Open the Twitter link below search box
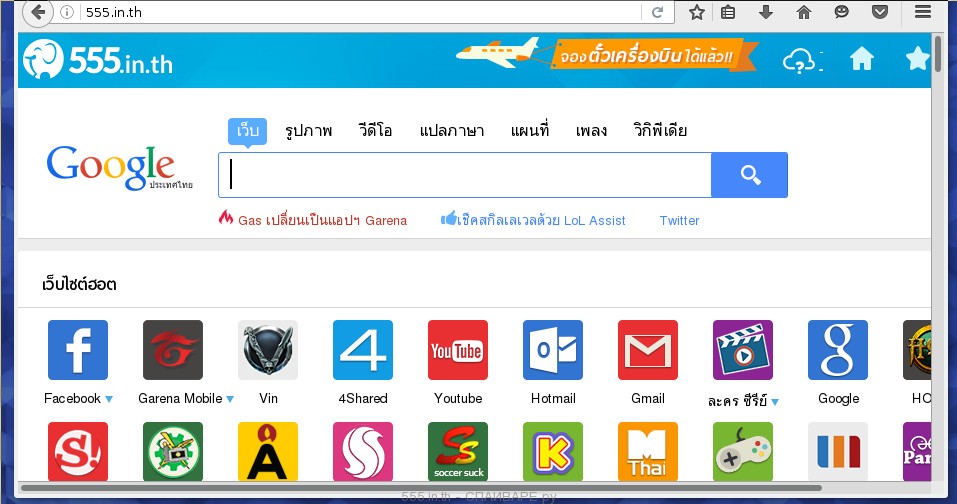 (x=679, y=221)
